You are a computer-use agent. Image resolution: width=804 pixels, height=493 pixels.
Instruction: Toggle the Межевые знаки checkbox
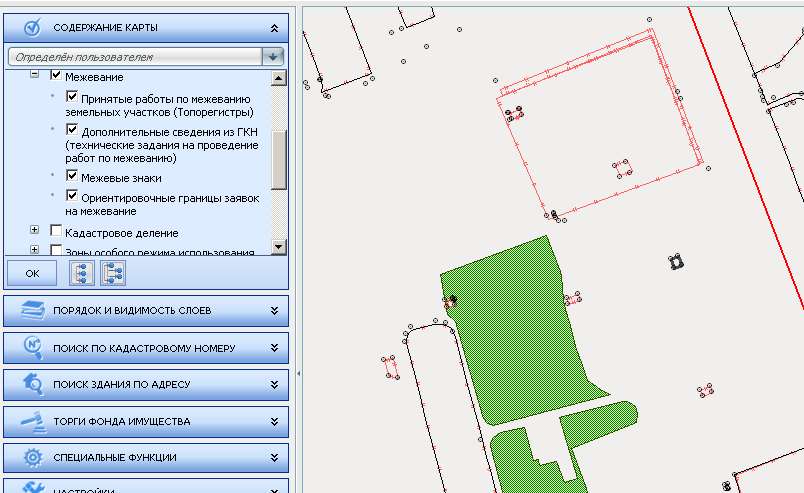click(x=72, y=176)
